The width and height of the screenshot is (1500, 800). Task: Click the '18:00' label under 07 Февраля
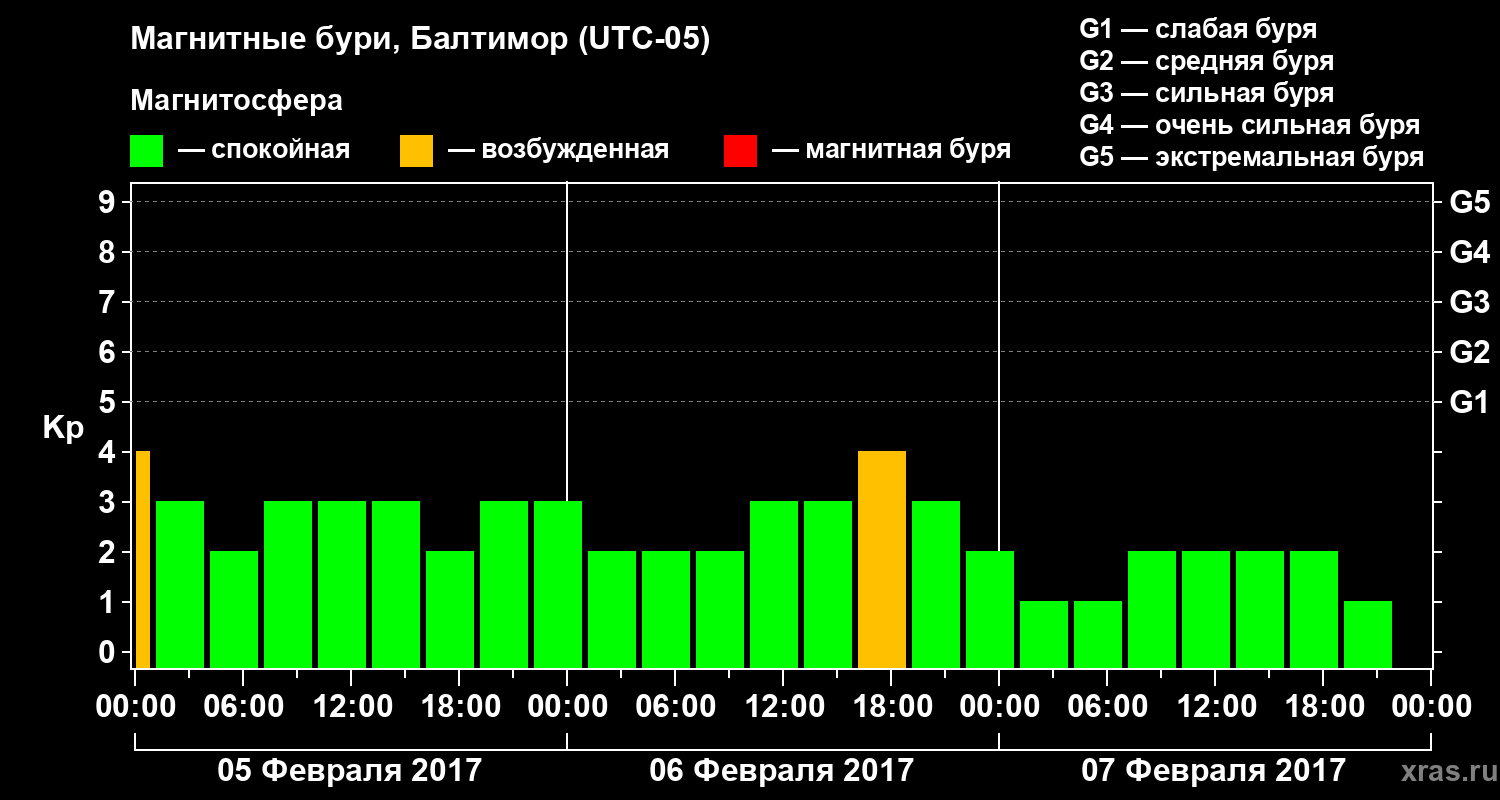[1324, 706]
